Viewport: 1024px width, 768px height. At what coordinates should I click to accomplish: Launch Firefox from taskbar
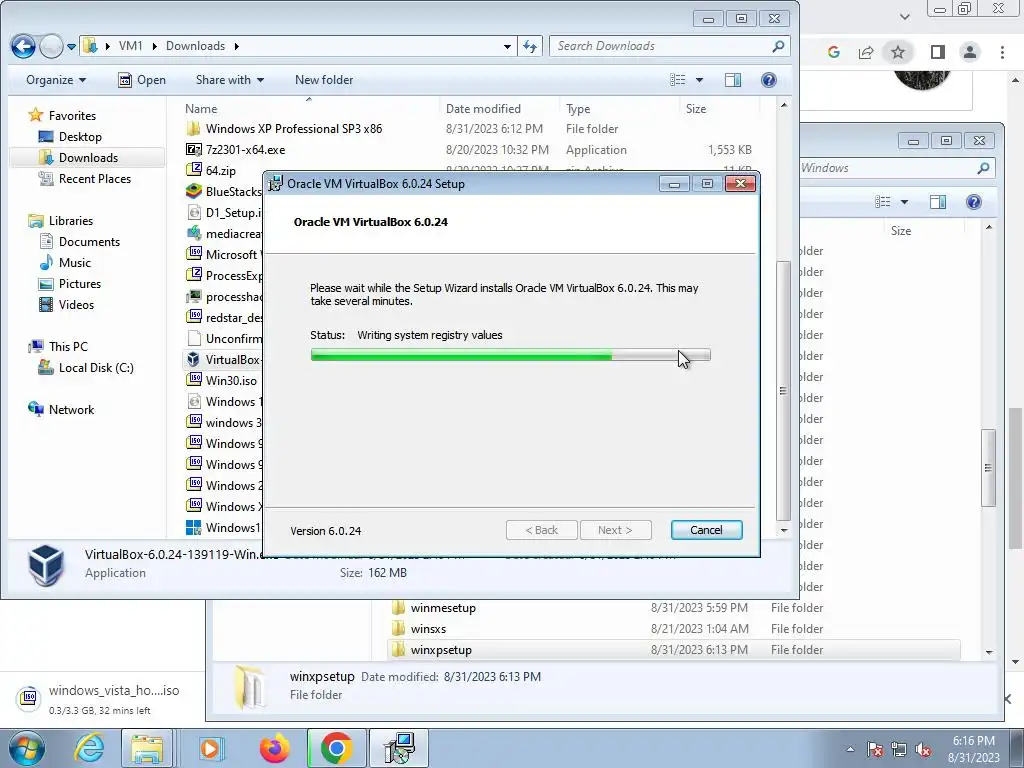tap(274, 748)
